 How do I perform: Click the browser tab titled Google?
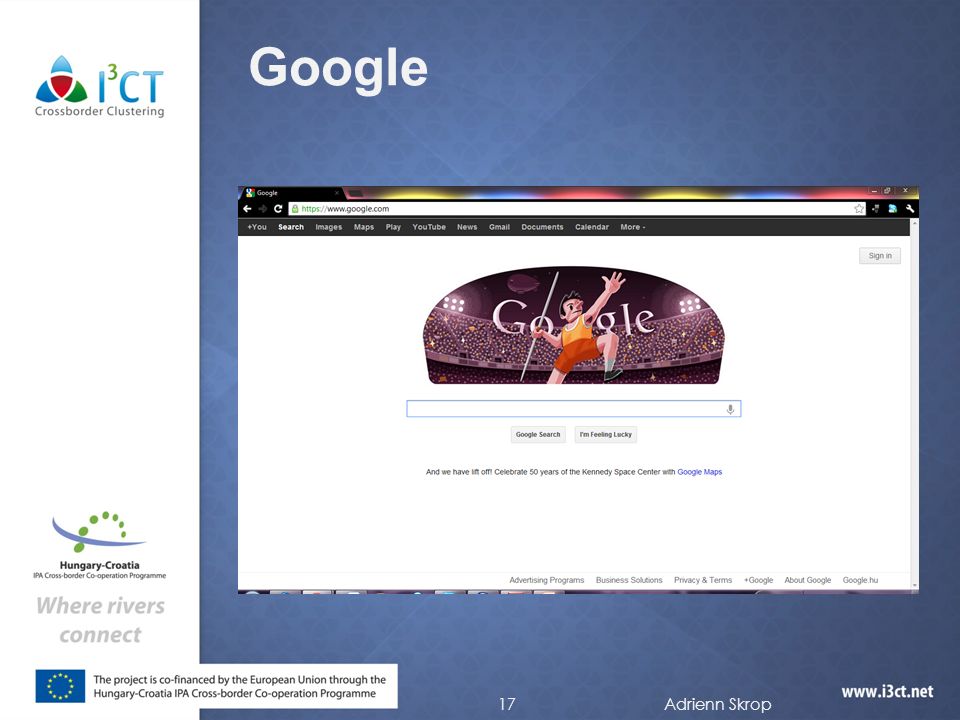pyautogui.click(x=291, y=193)
